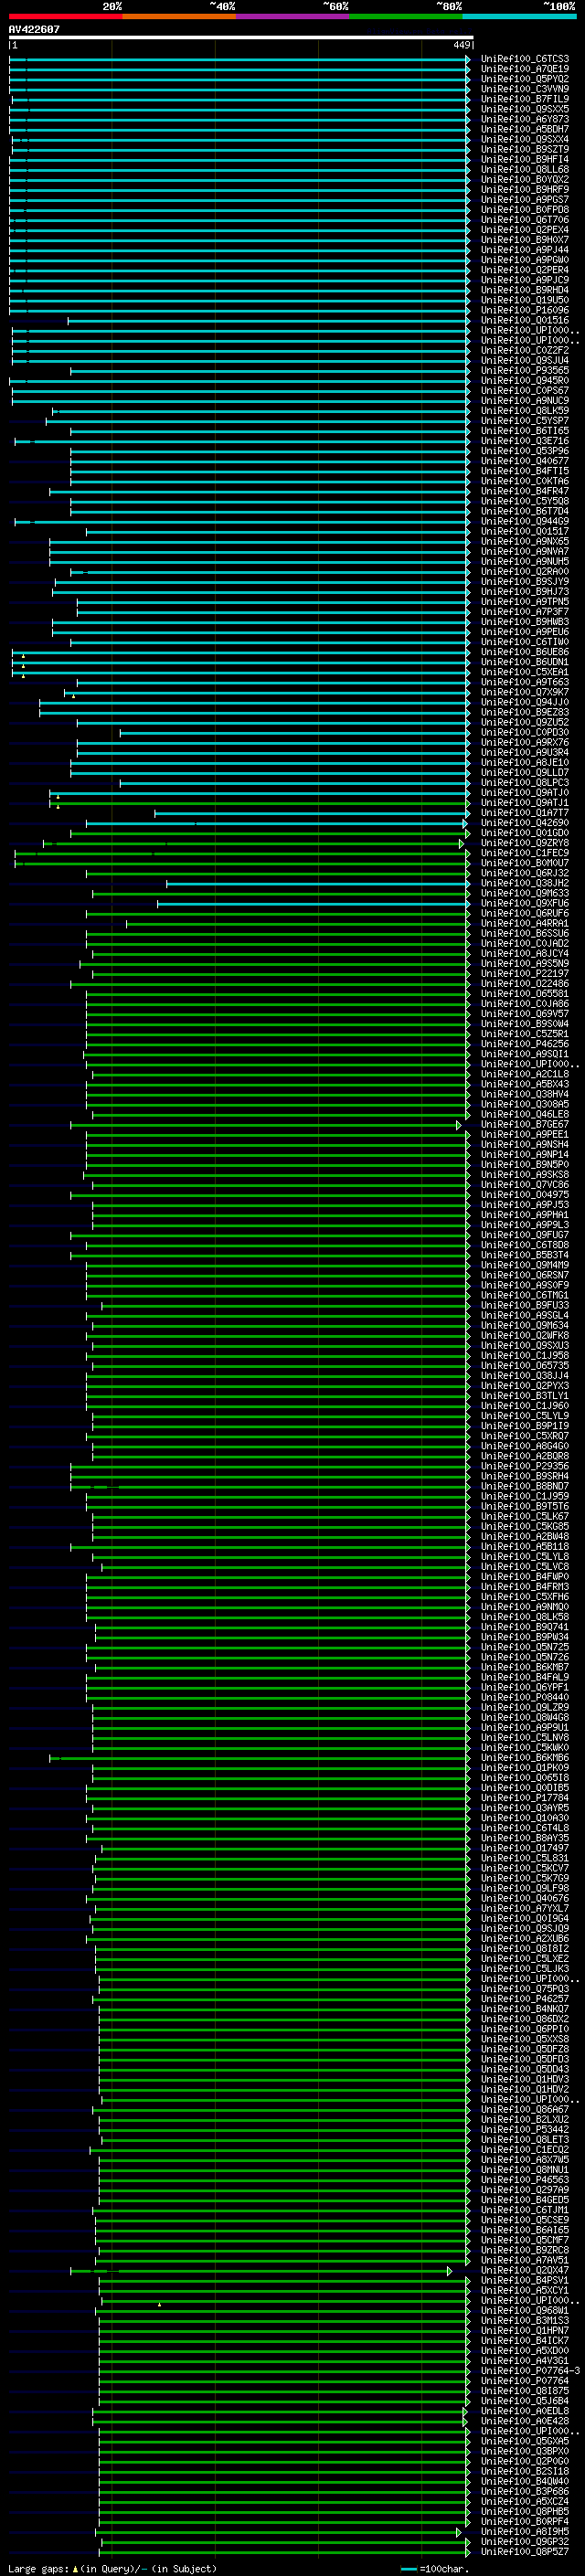
Task: Open the UniRef100_B9SZT9 entry
Action: 524,149
